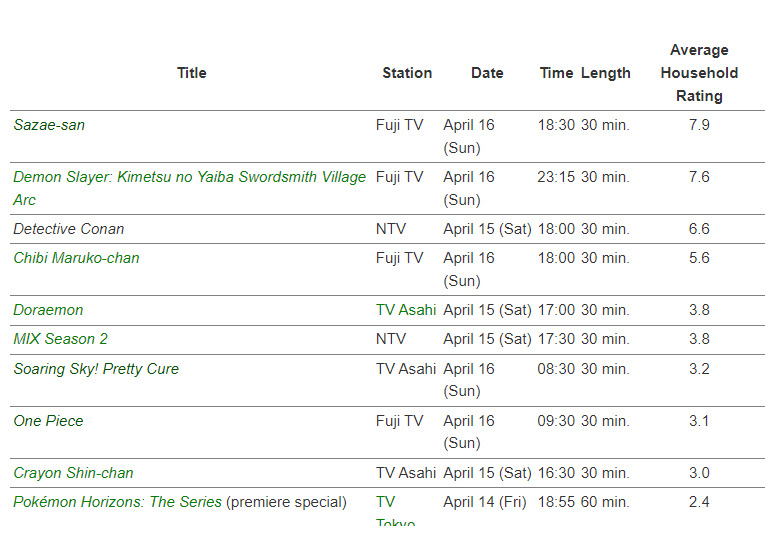Open the TV Asahi link in Doraemon row

click(x=406, y=310)
